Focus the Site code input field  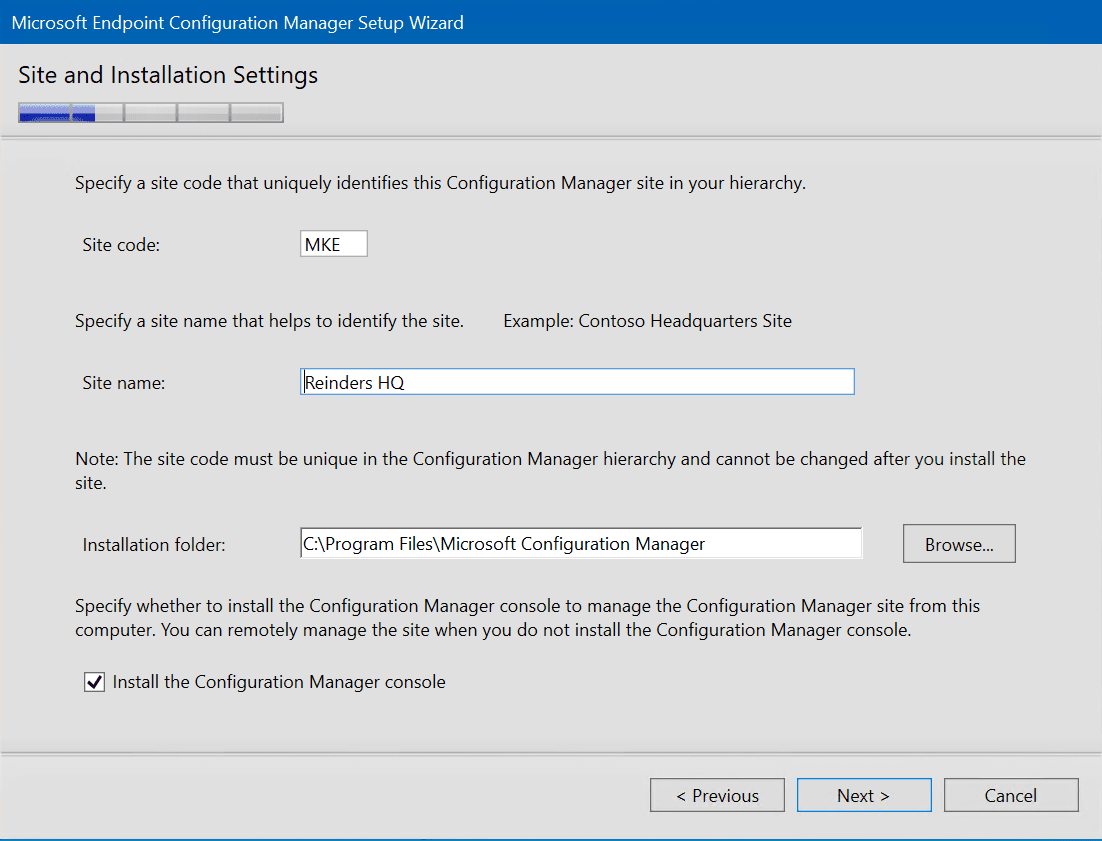pos(333,243)
